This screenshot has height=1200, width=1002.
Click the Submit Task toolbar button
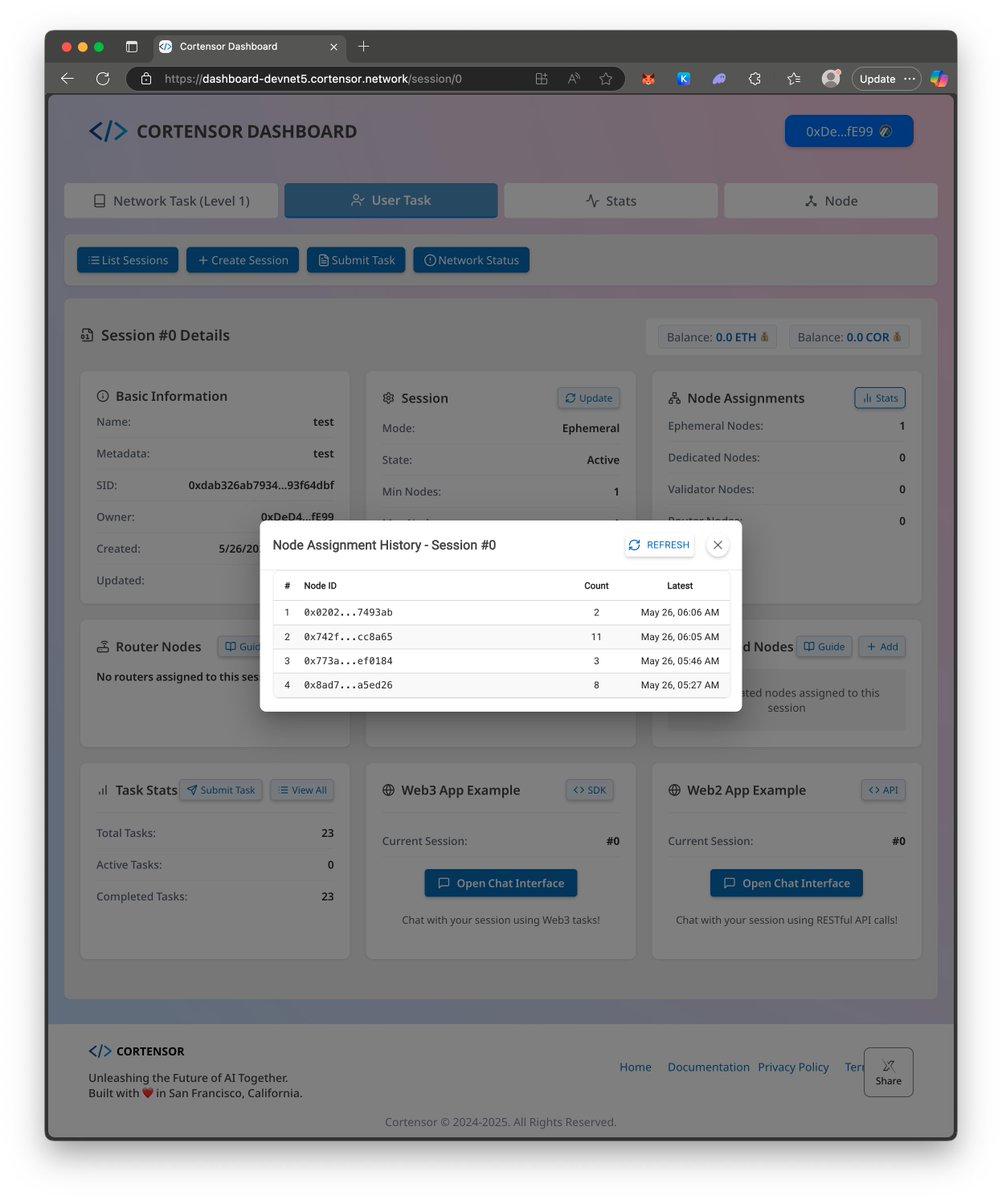coord(356,260)
